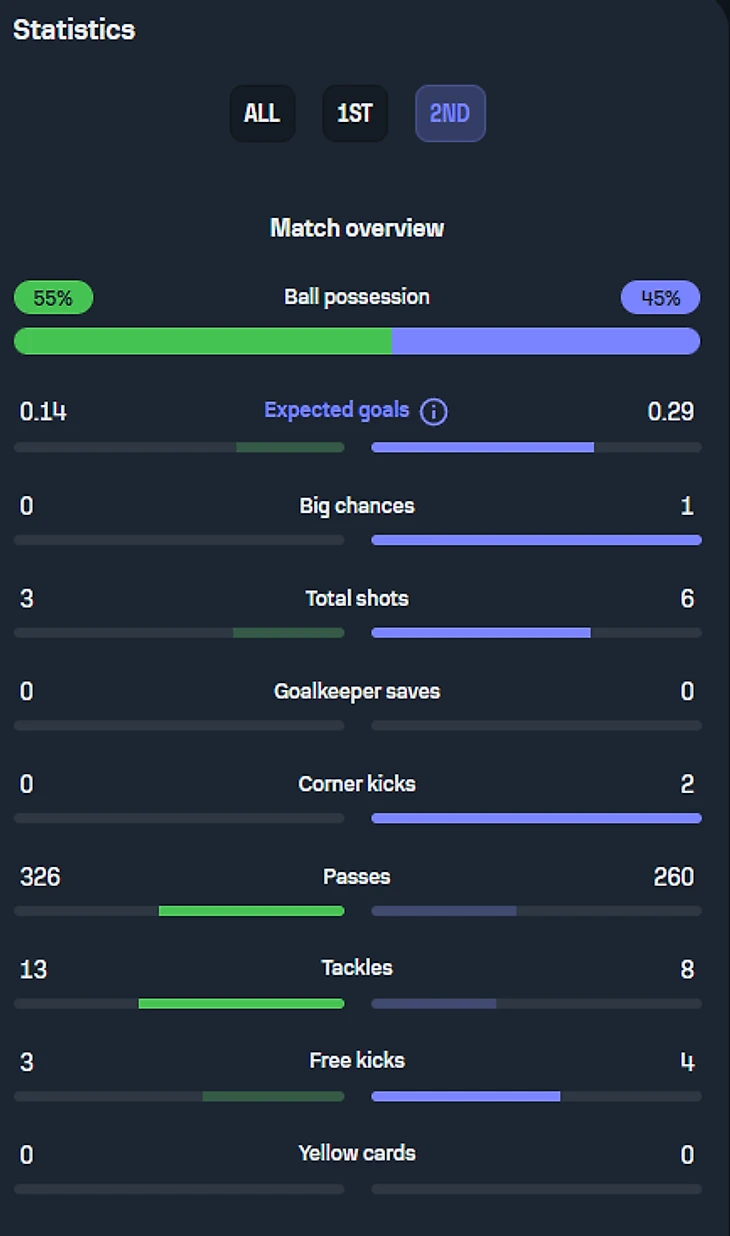The image size is (730, 1236).
Task: Switch to the ALL statistics tab
Action: pyautogui.click(x=262, y=113)
